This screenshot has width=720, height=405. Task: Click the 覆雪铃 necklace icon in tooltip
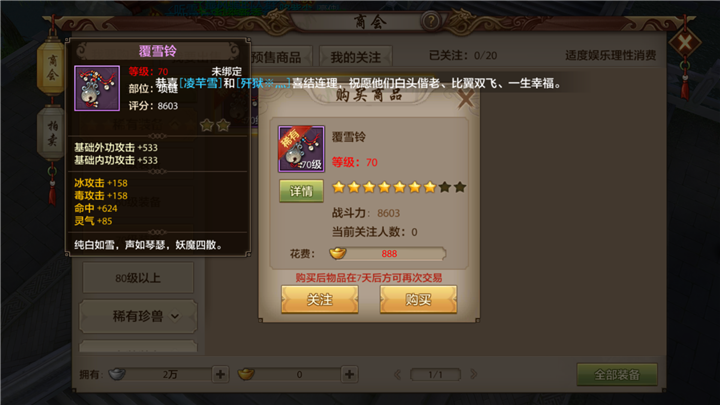coord(97,88)
